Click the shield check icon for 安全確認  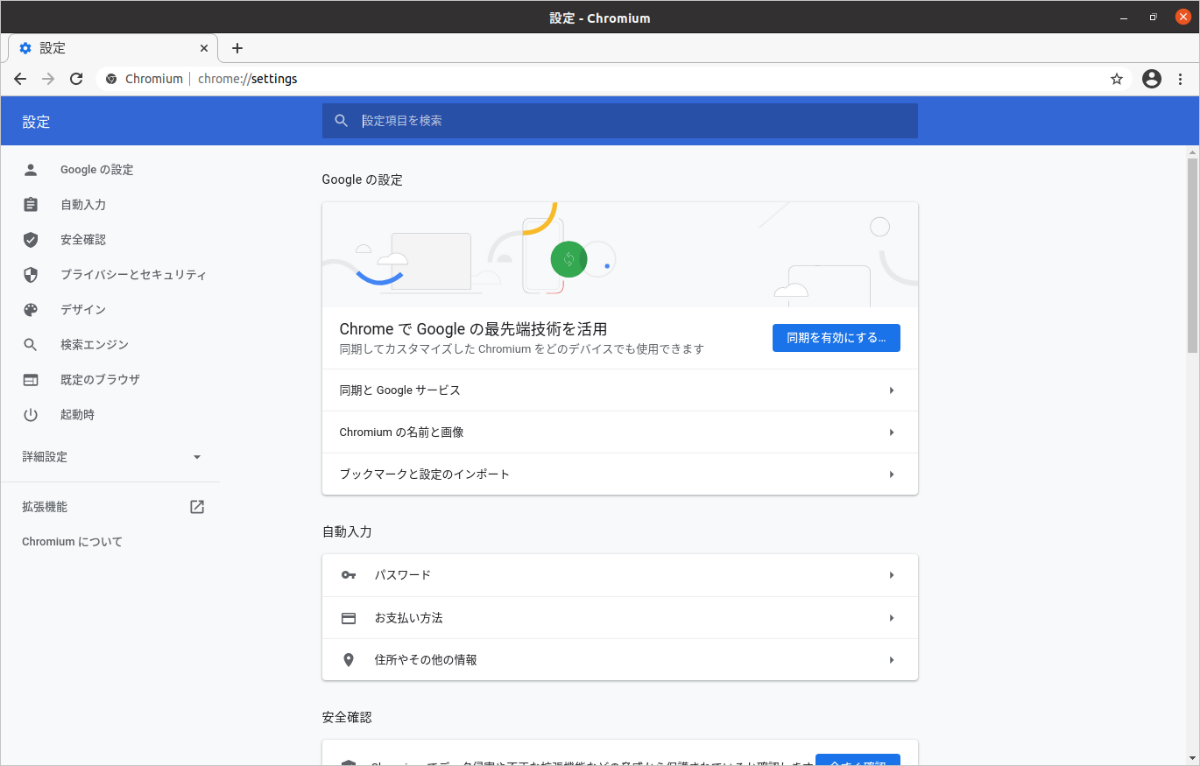(x=30, y=240)
